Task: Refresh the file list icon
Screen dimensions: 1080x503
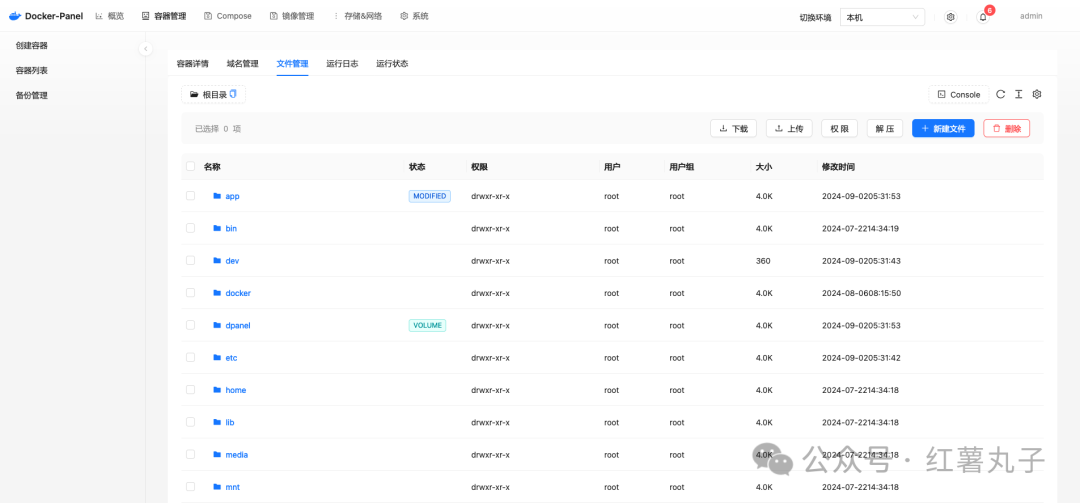Action: 1001,94
